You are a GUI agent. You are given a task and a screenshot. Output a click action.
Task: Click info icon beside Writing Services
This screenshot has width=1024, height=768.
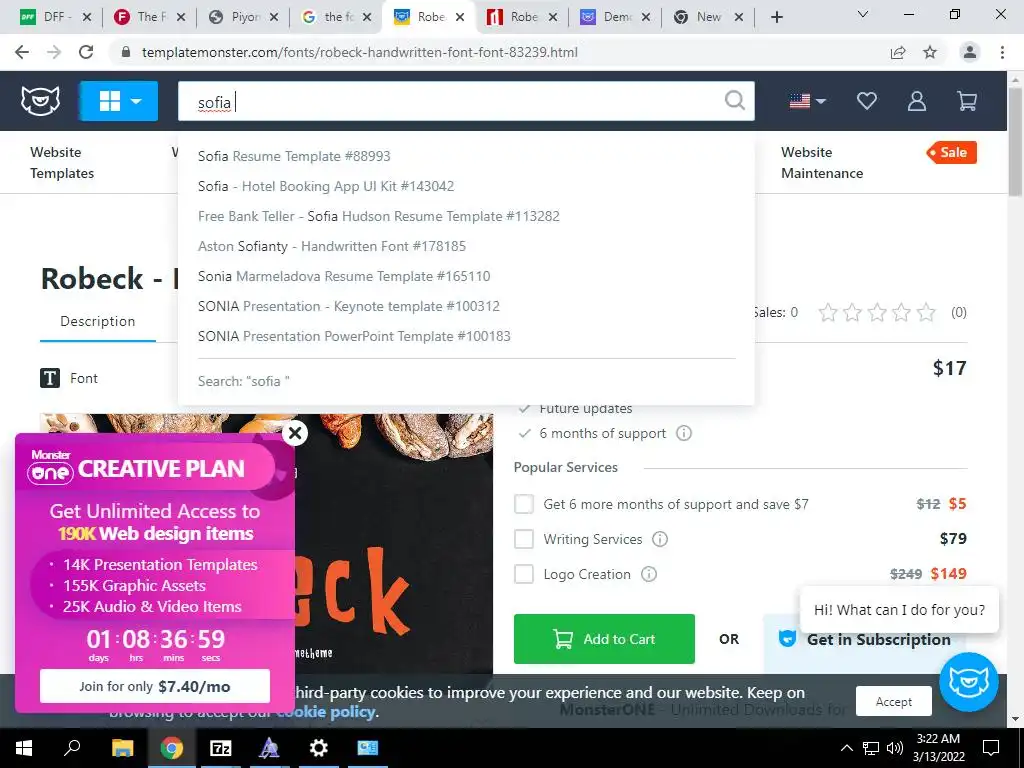[660, 539]
